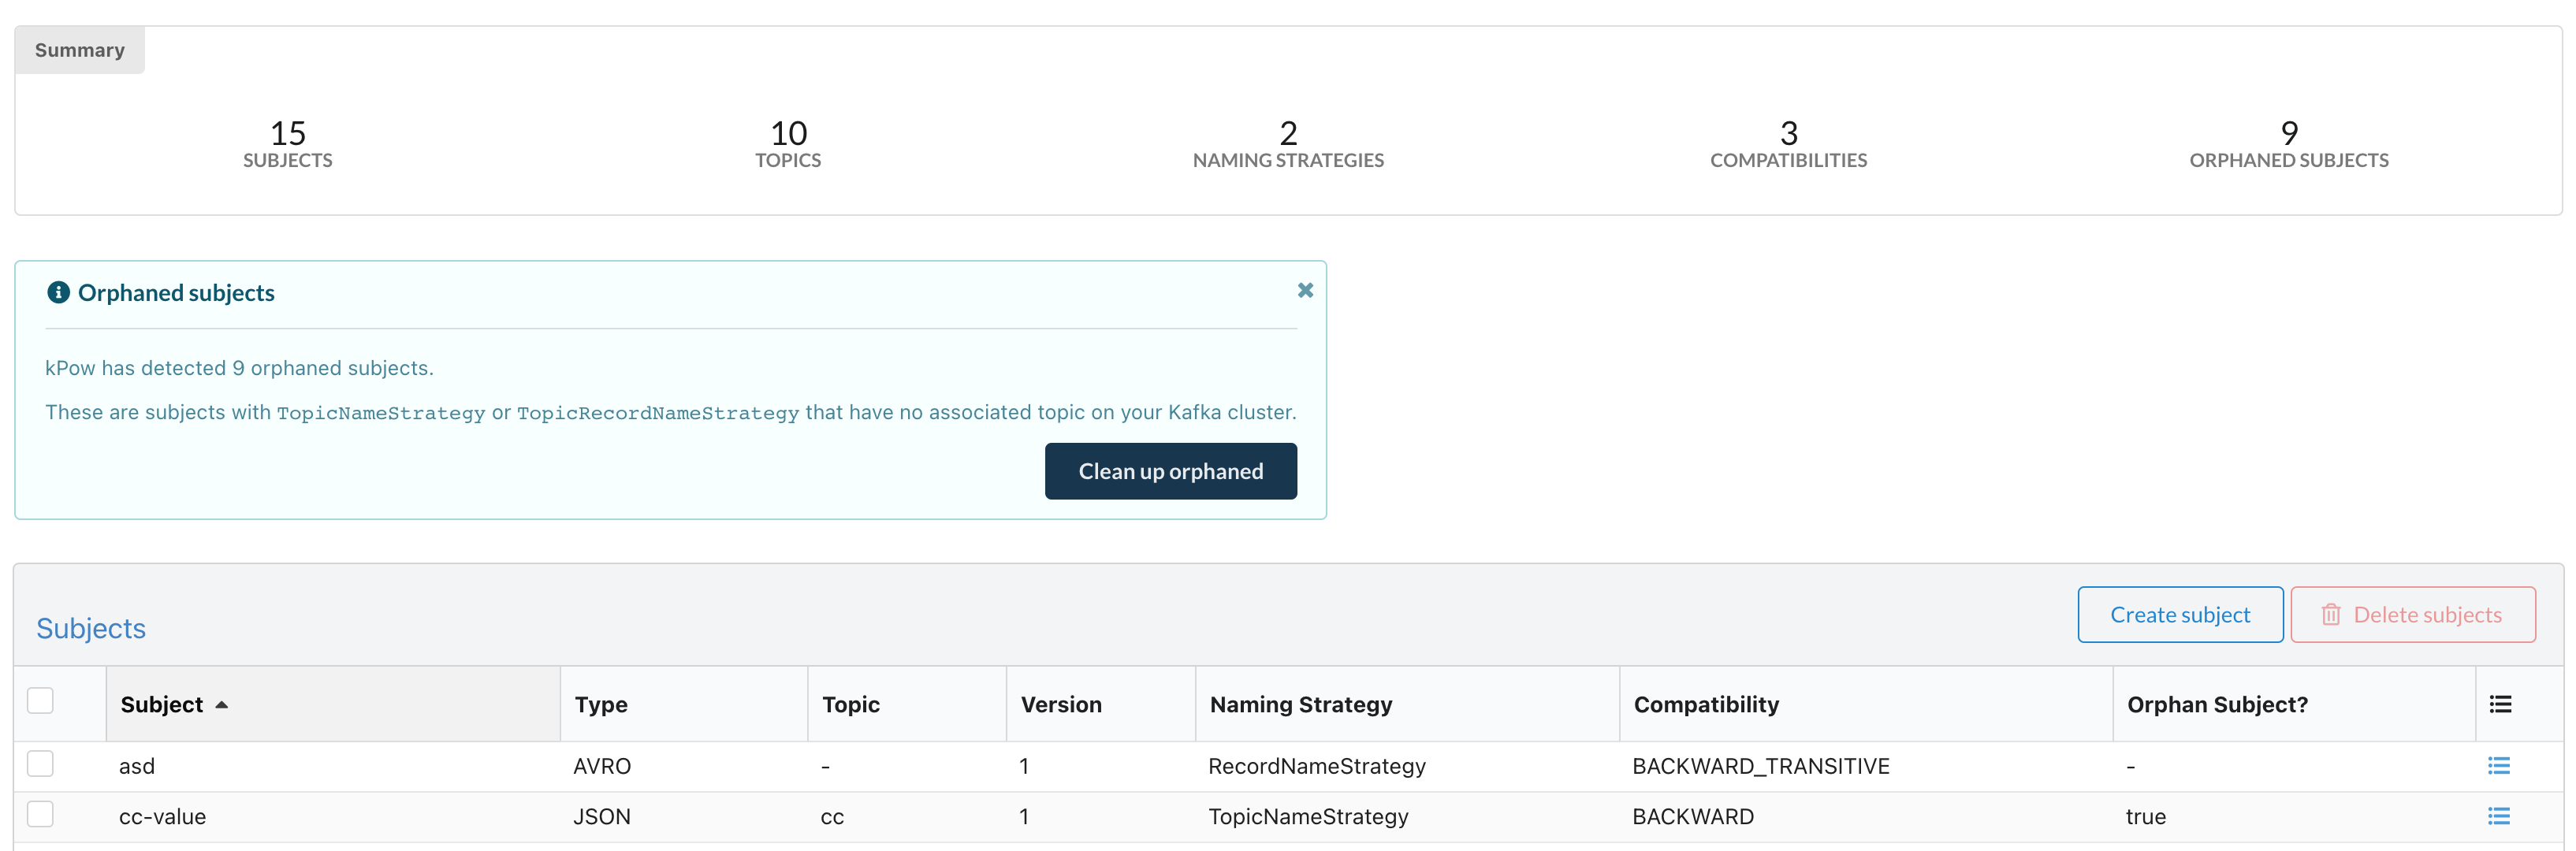This screenshot has width=2576, height=851.
Task: Click the dismiss X icon on orphaned subjects alert
Action: click(x=1305, y=289)
